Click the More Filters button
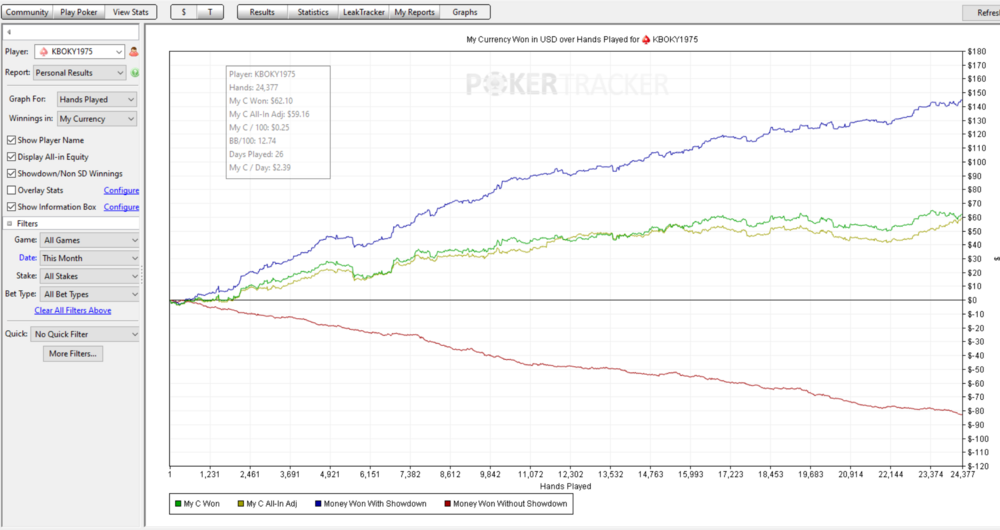 (x=73, y=354)
